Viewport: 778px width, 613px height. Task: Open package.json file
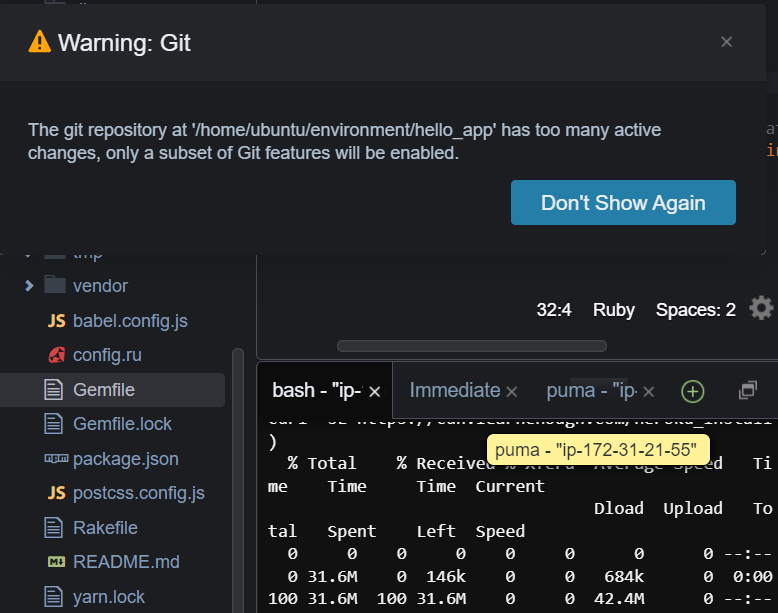pyautogui.click(x=126, y=459)
